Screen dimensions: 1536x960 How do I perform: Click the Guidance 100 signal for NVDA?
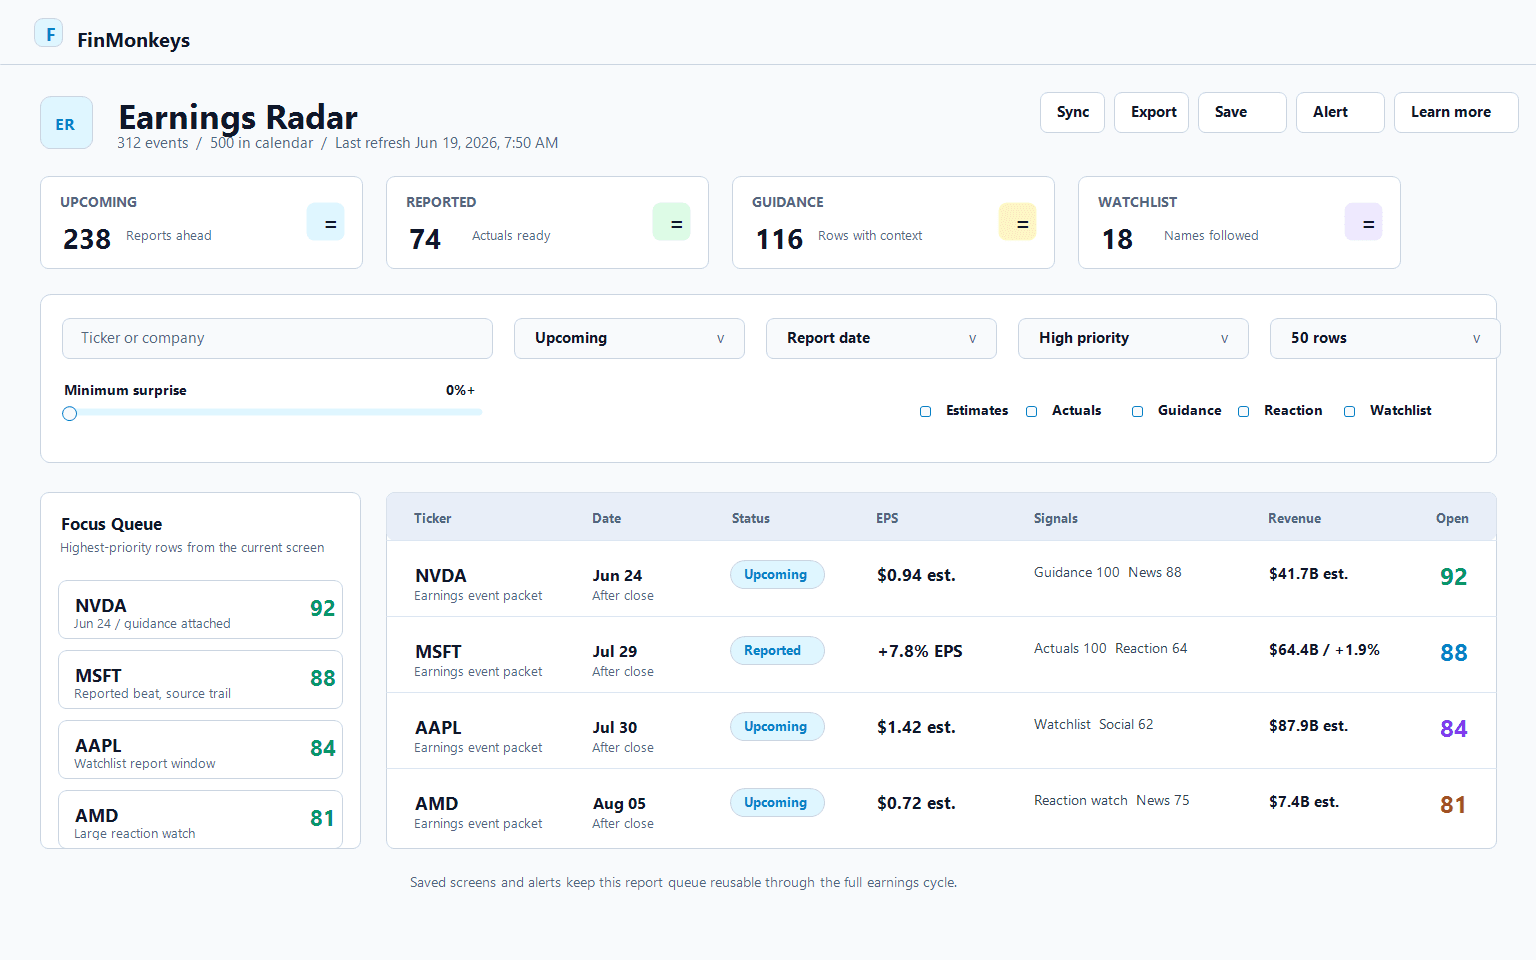click(1077, 573)
